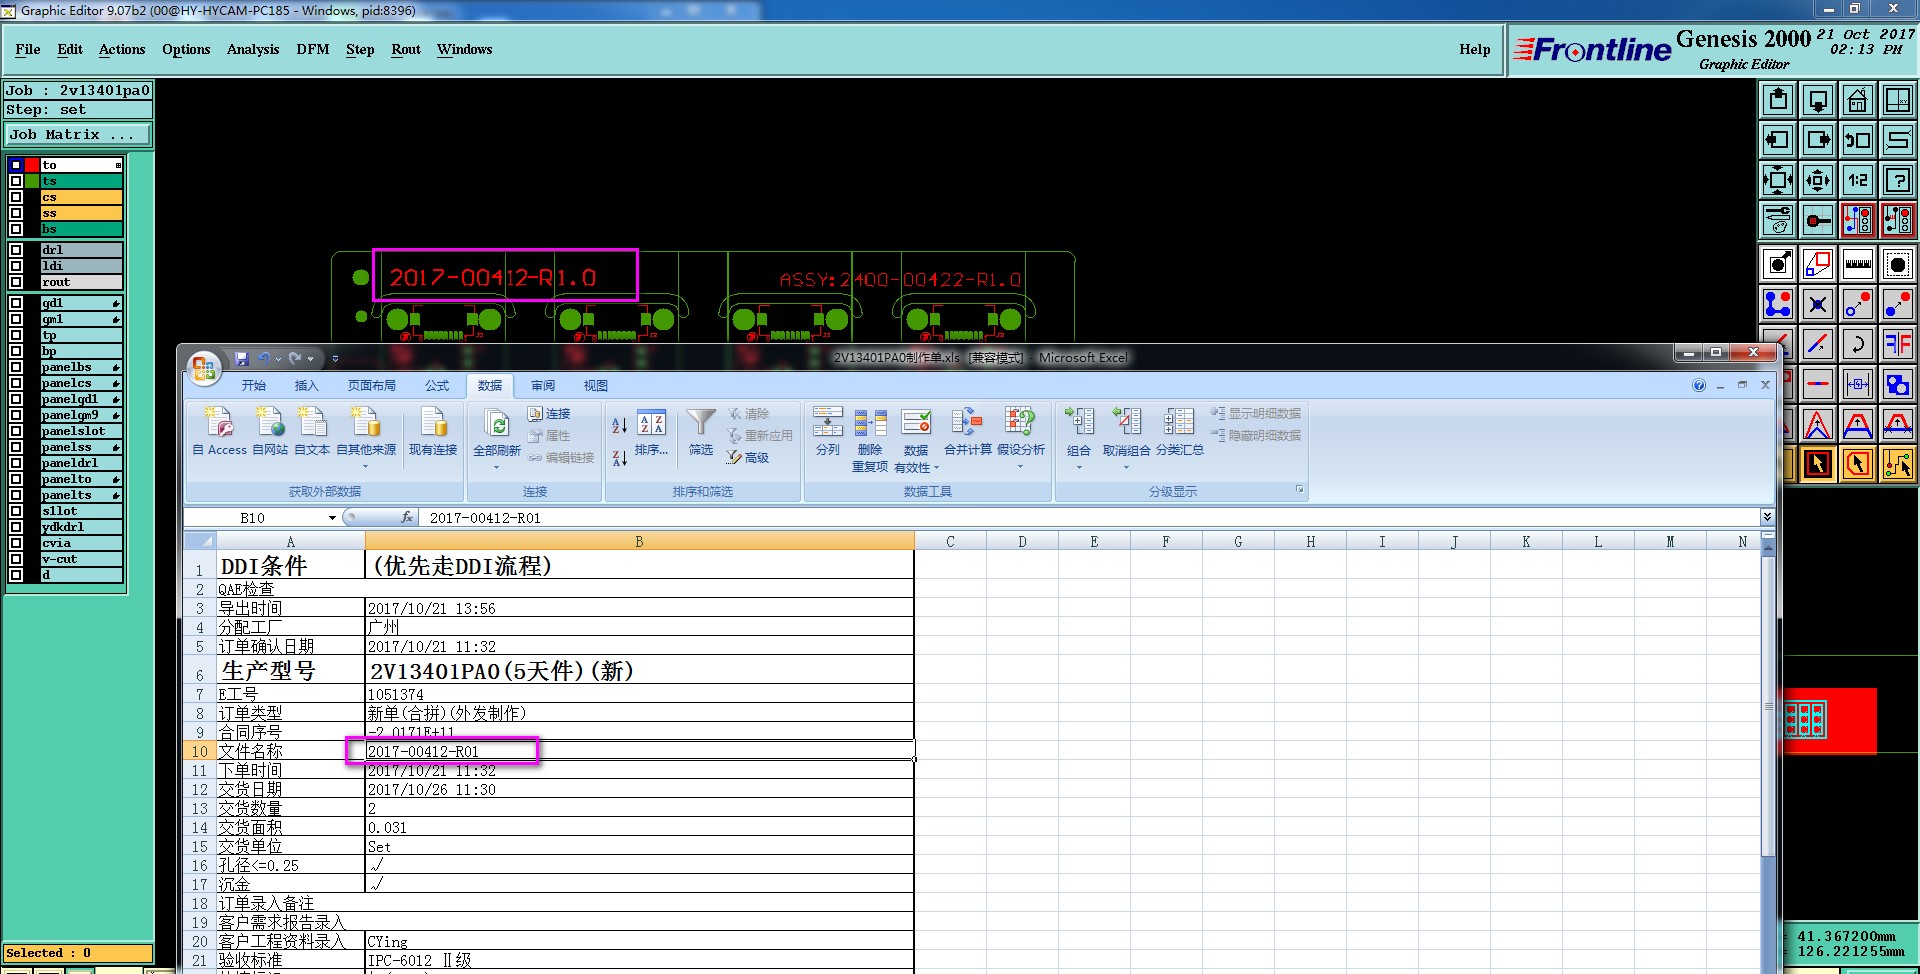Click the 1:2 scale zoom icon
This screenshot has height=974, width=1920.
1858,180
